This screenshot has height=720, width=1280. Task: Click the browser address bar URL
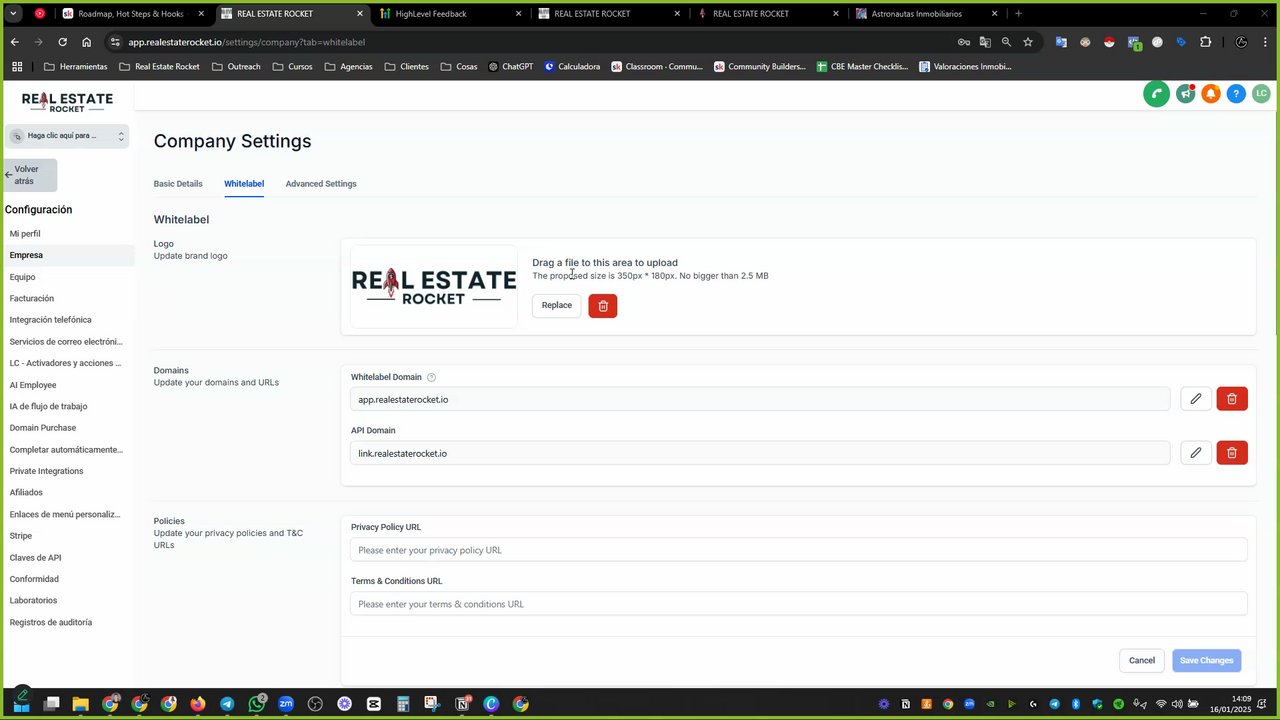point(246,42)
